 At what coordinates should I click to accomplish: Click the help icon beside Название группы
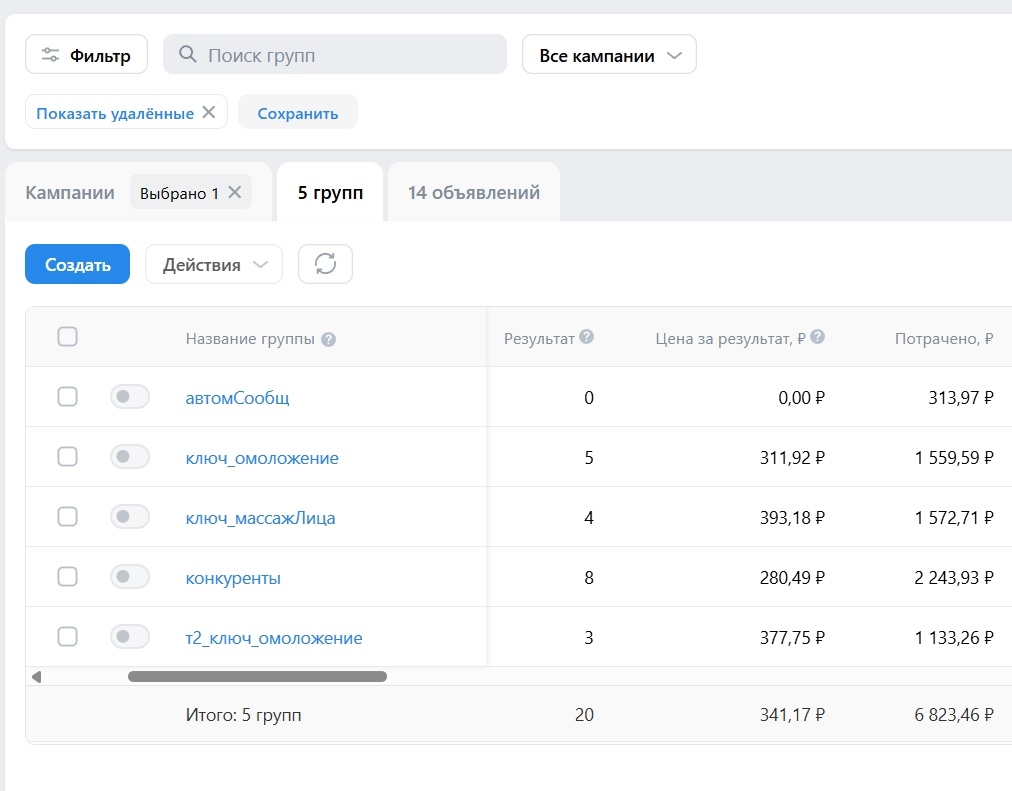tap(329, 339)
